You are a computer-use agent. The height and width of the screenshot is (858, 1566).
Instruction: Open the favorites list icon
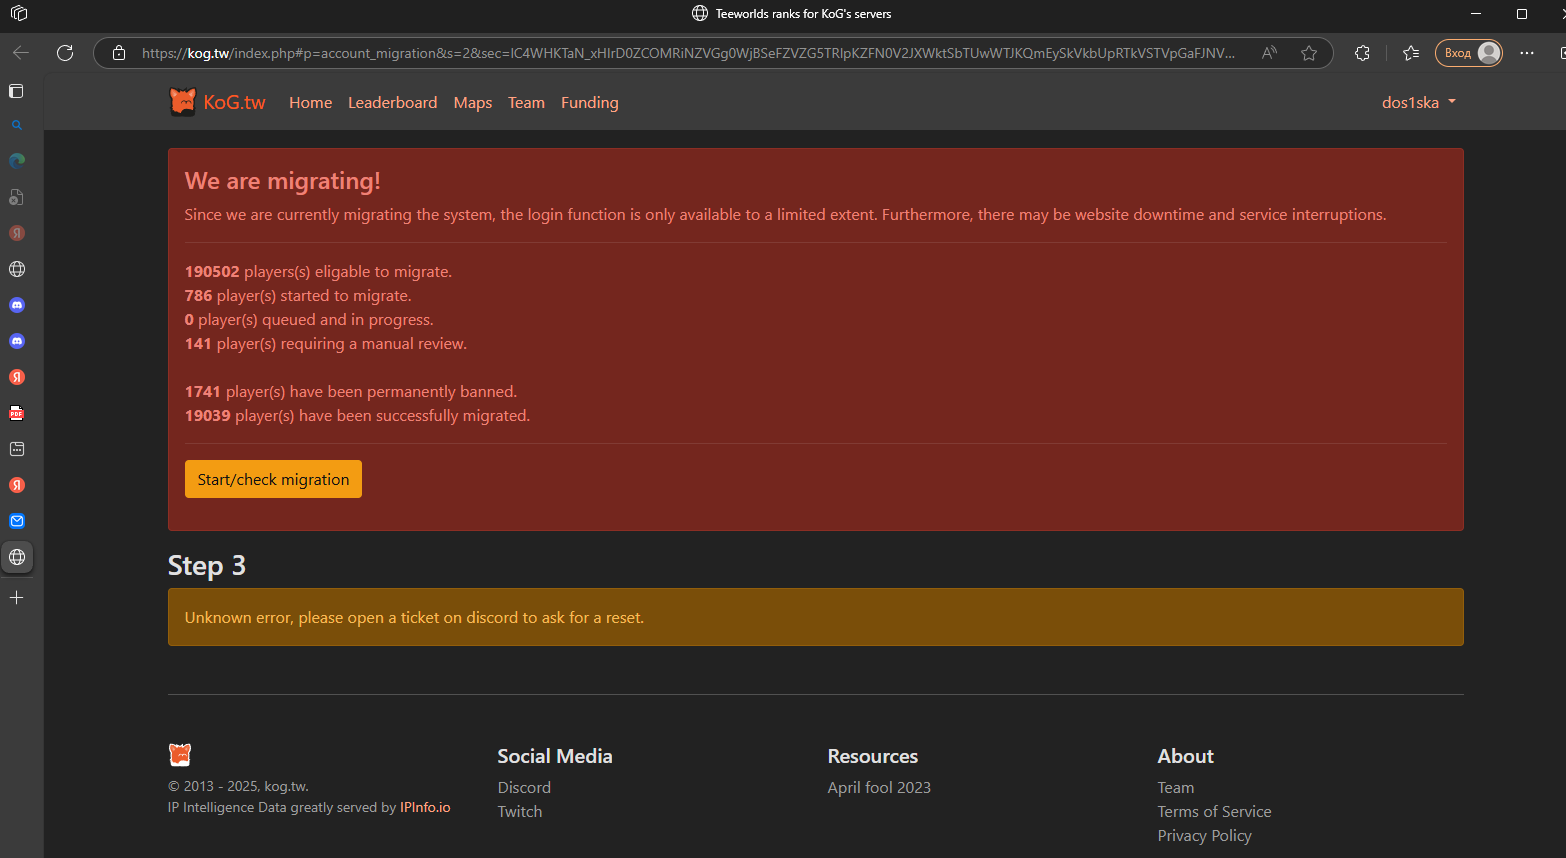point(1411,53)
